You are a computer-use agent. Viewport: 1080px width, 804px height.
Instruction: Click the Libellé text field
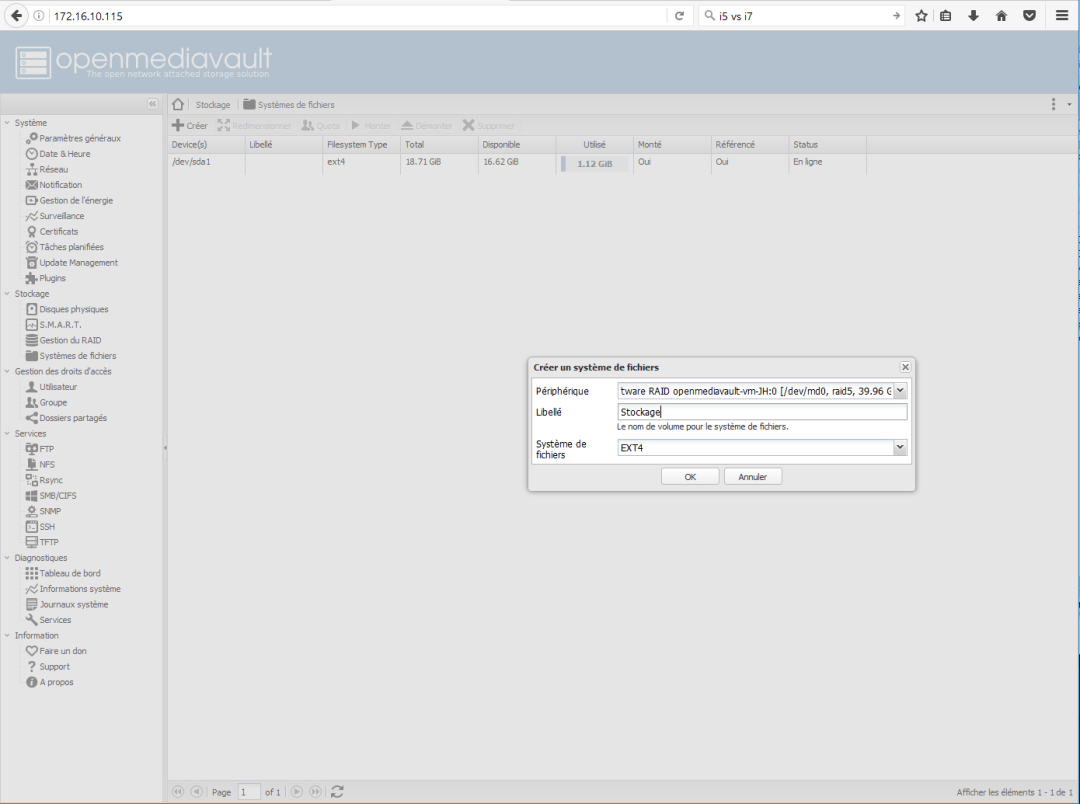pos(762,412)
